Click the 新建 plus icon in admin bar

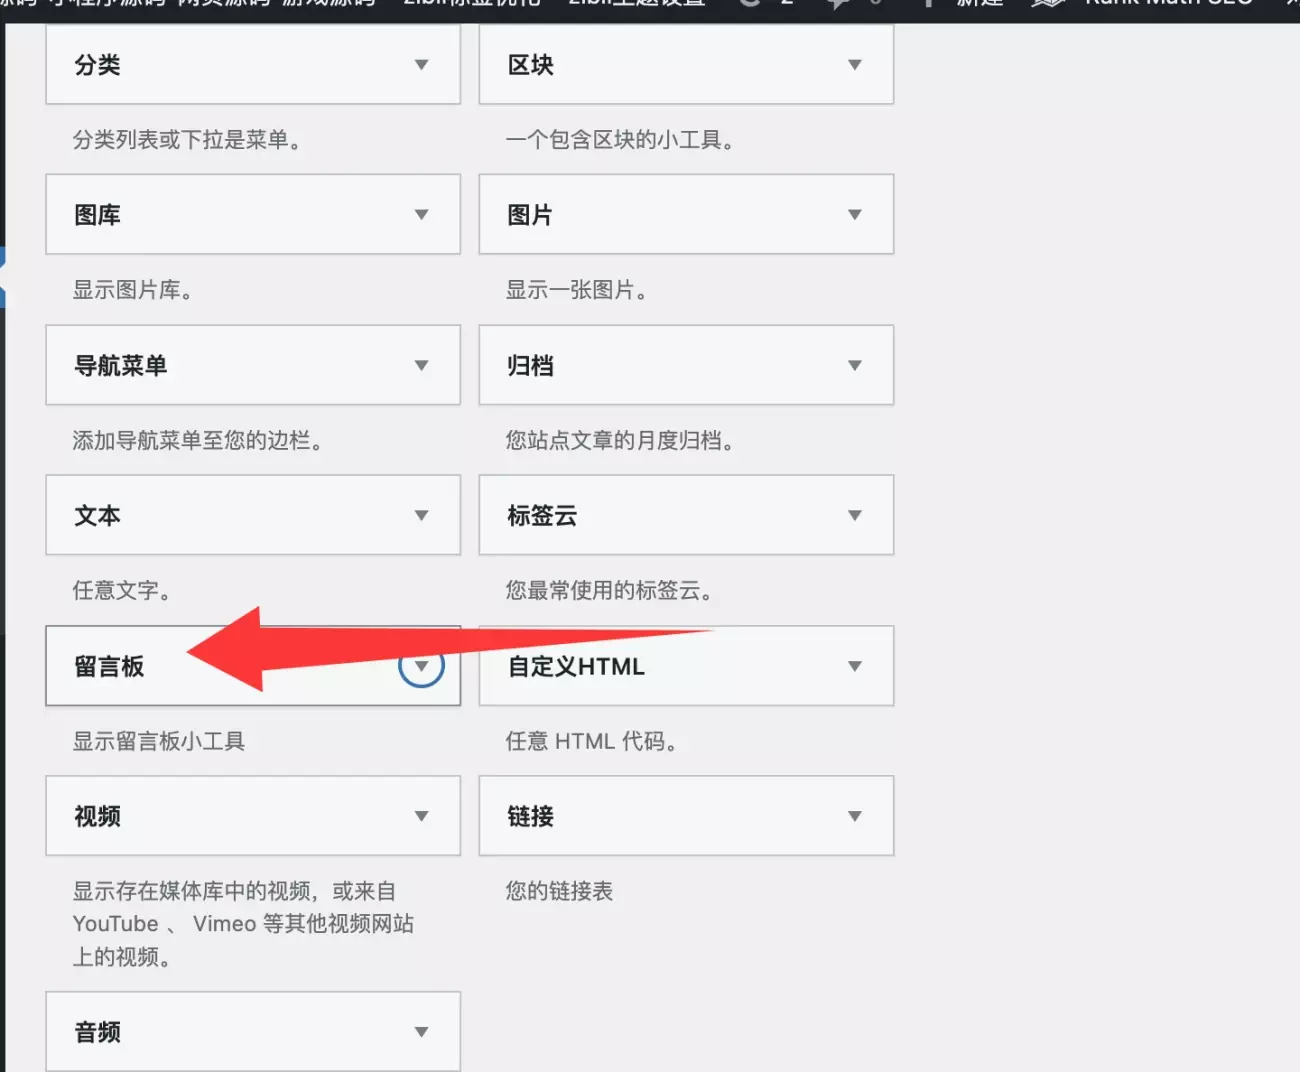928,4
